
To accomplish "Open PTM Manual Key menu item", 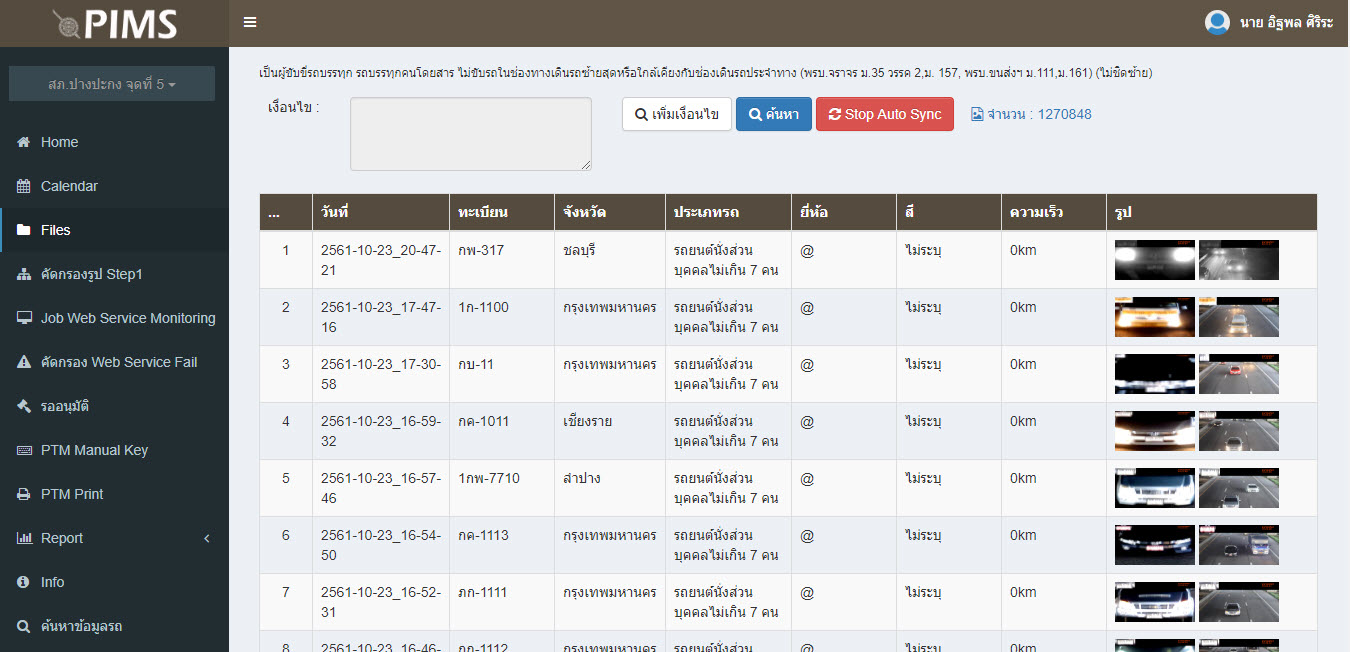I will 114,450.
